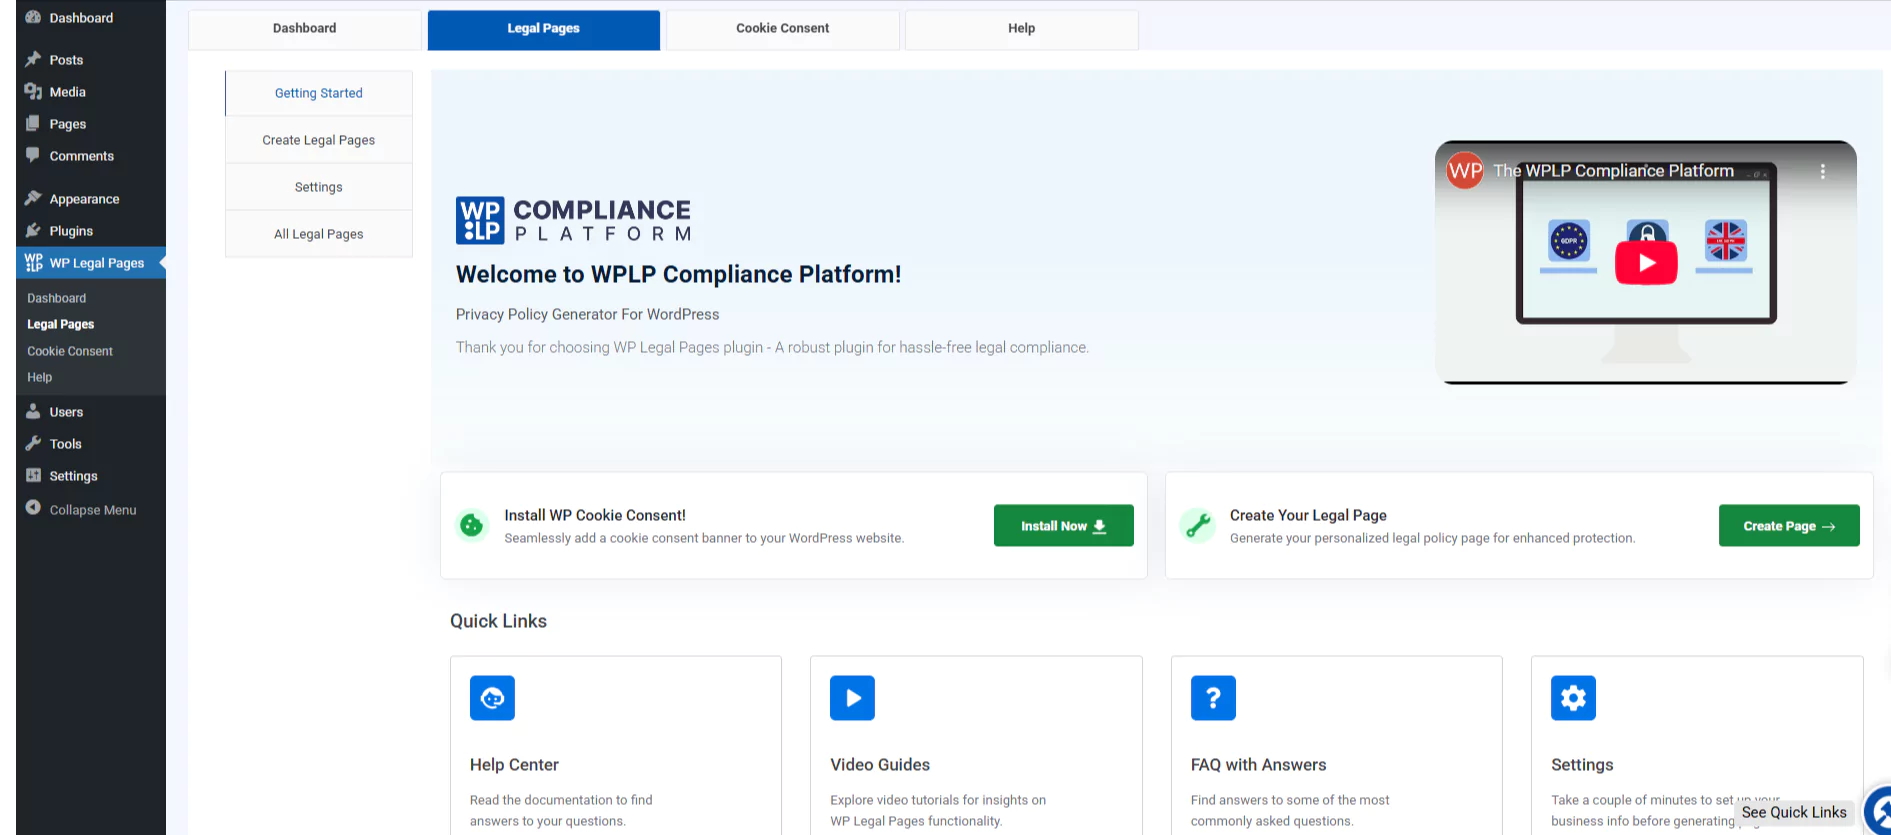The image size is (1891, 835).
Task: Click the Create Page button
Action: [x=1789, y=526]
